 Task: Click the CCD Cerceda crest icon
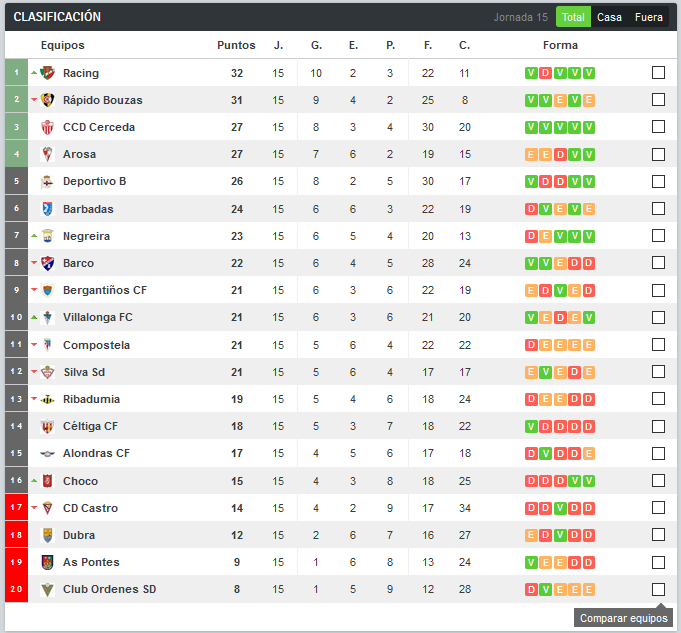tap(47, 127)
